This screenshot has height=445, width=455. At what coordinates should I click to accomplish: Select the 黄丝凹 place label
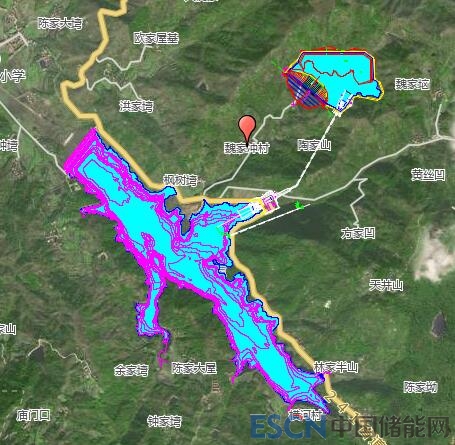(x=428, y=174)
